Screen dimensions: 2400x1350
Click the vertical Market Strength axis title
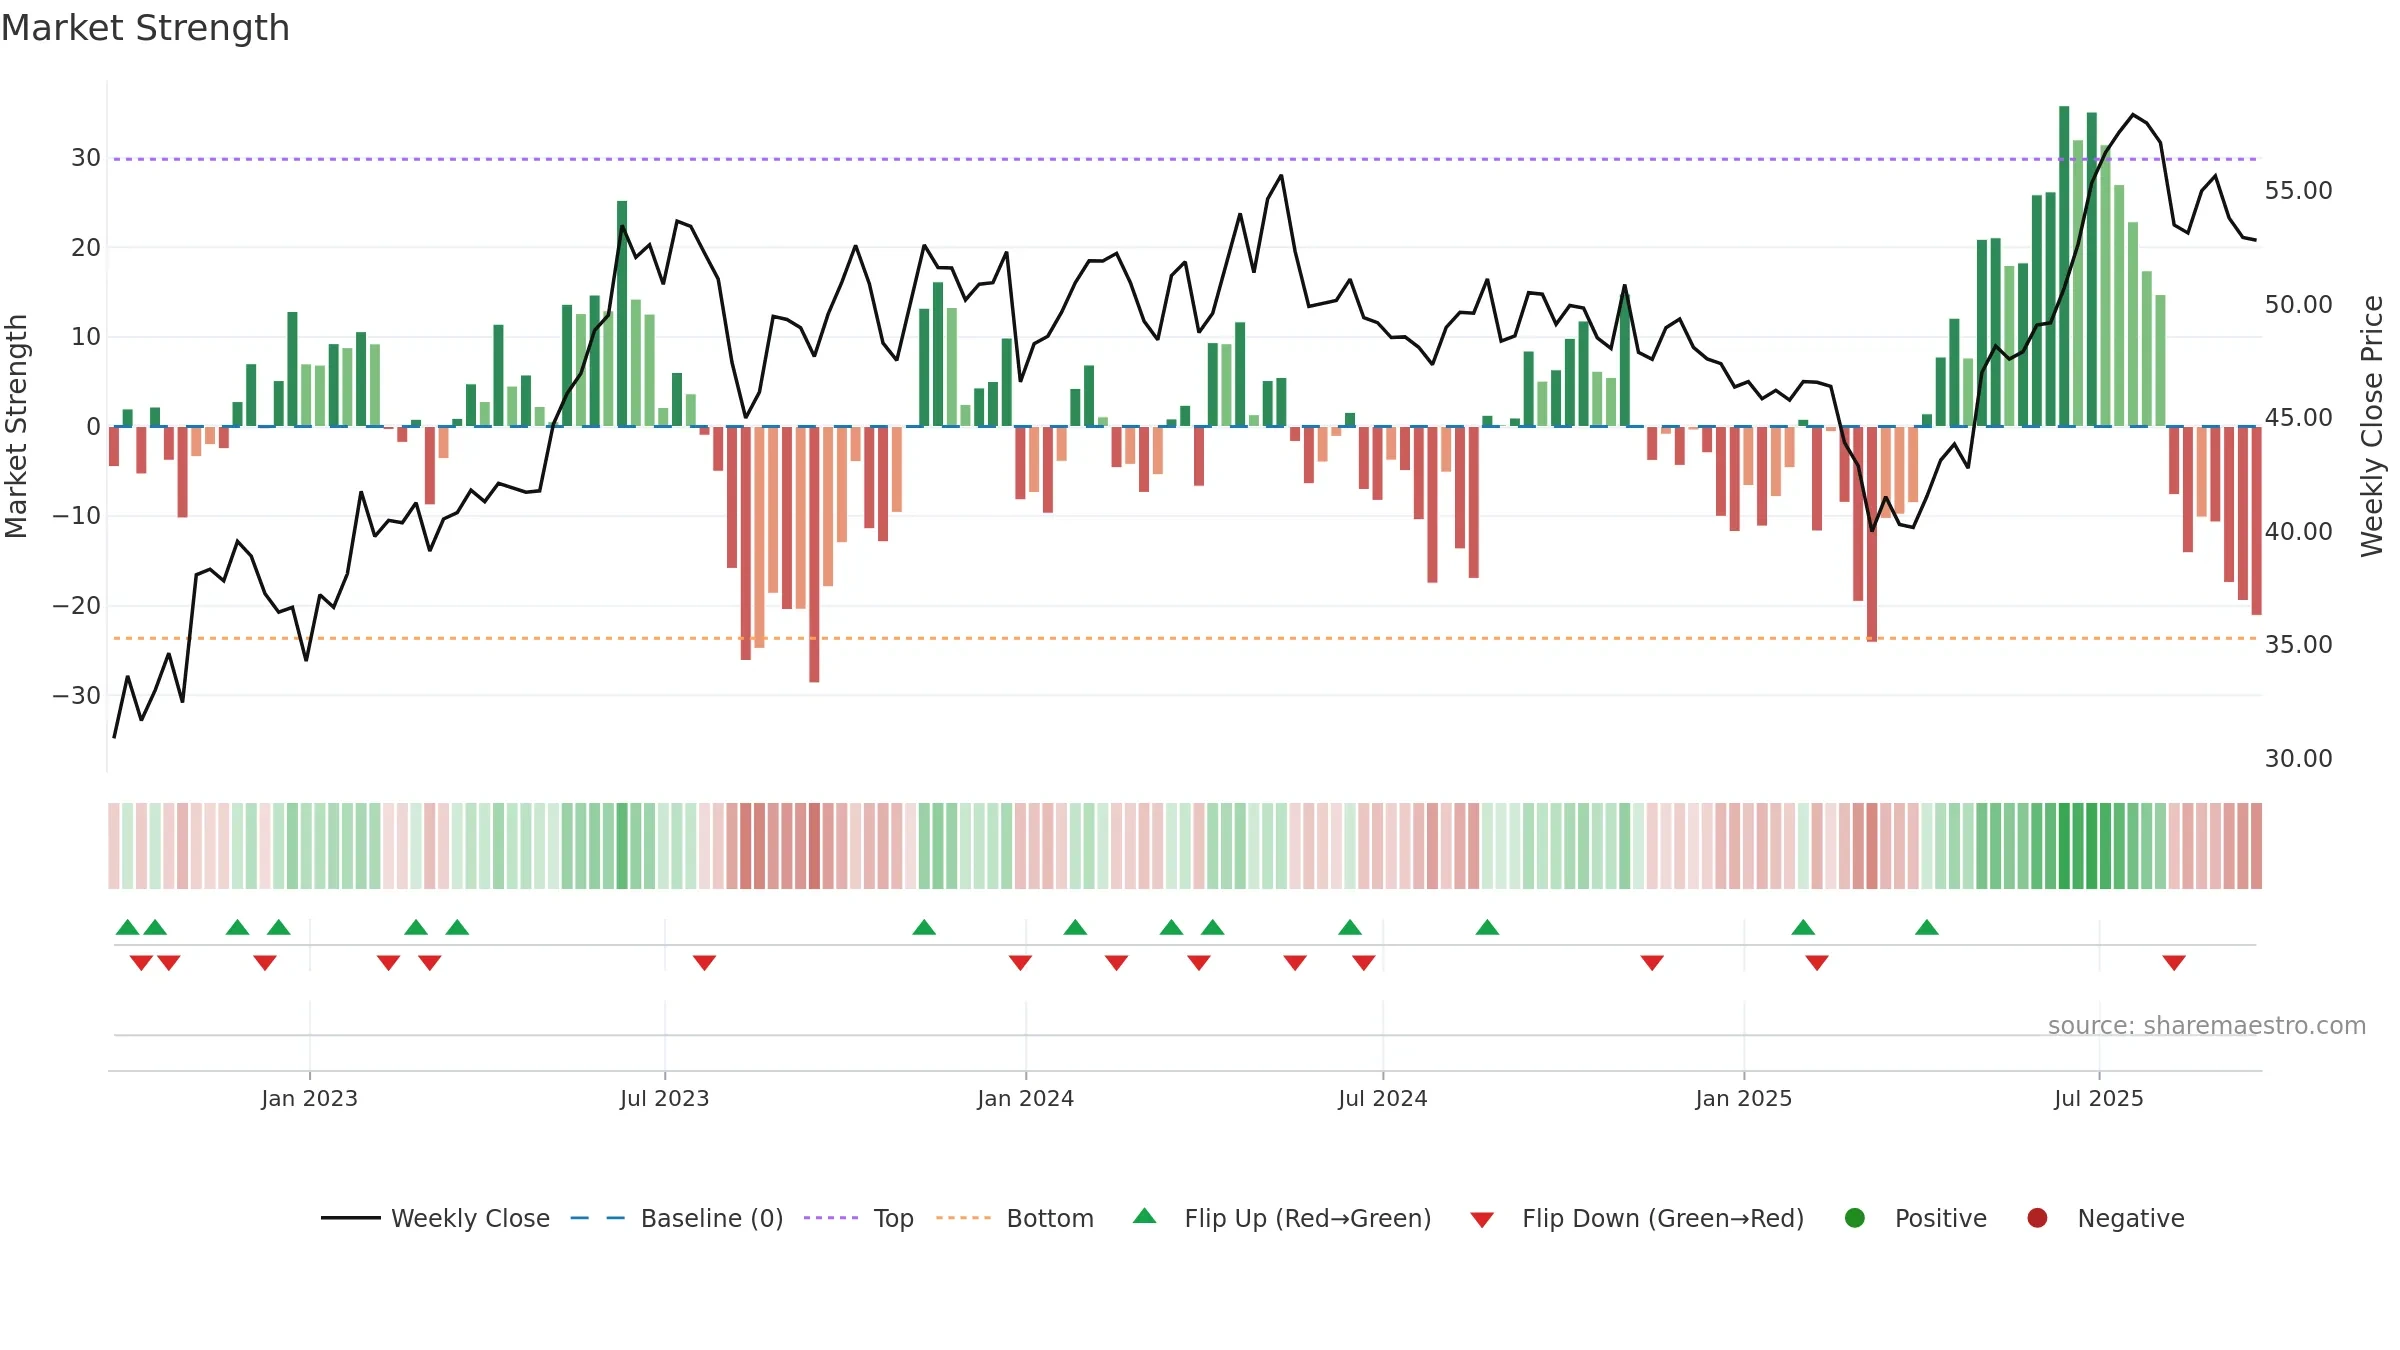[16, 426]
